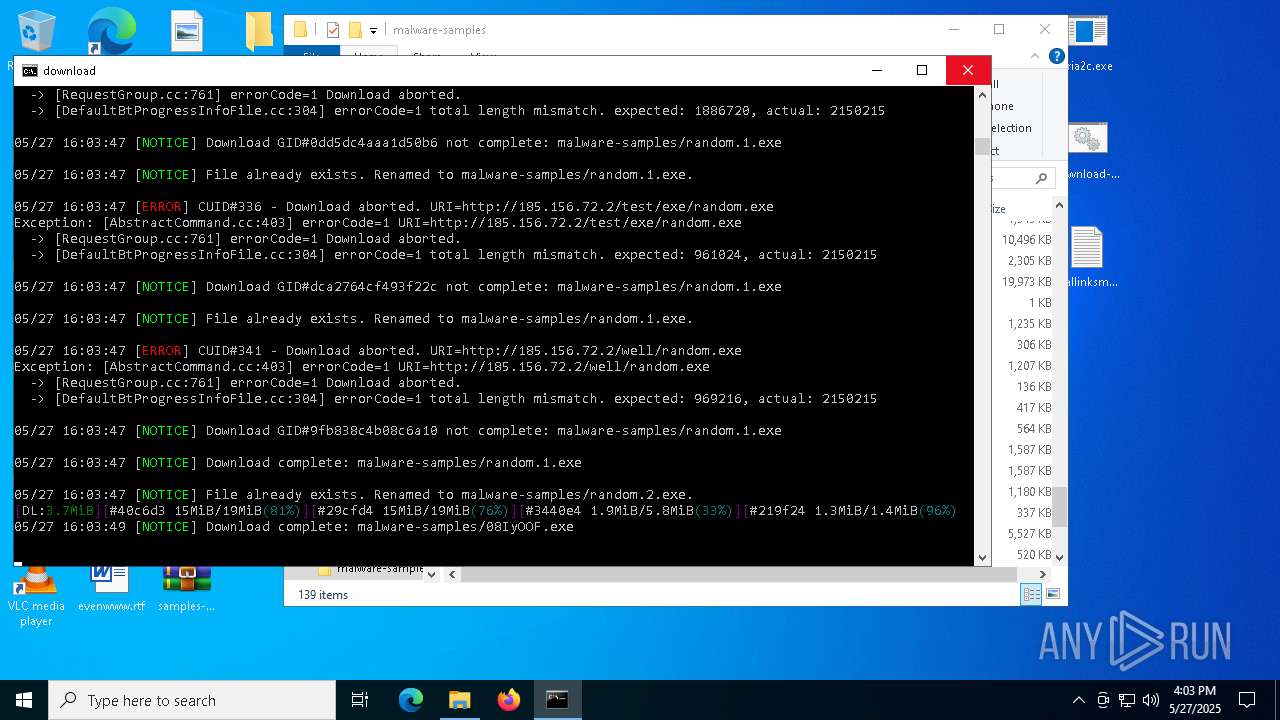Viewport: 1280px width, 720px height.
Task: Open the Windows Start menu
Action: pyautogui.click(x=24, y=700)
